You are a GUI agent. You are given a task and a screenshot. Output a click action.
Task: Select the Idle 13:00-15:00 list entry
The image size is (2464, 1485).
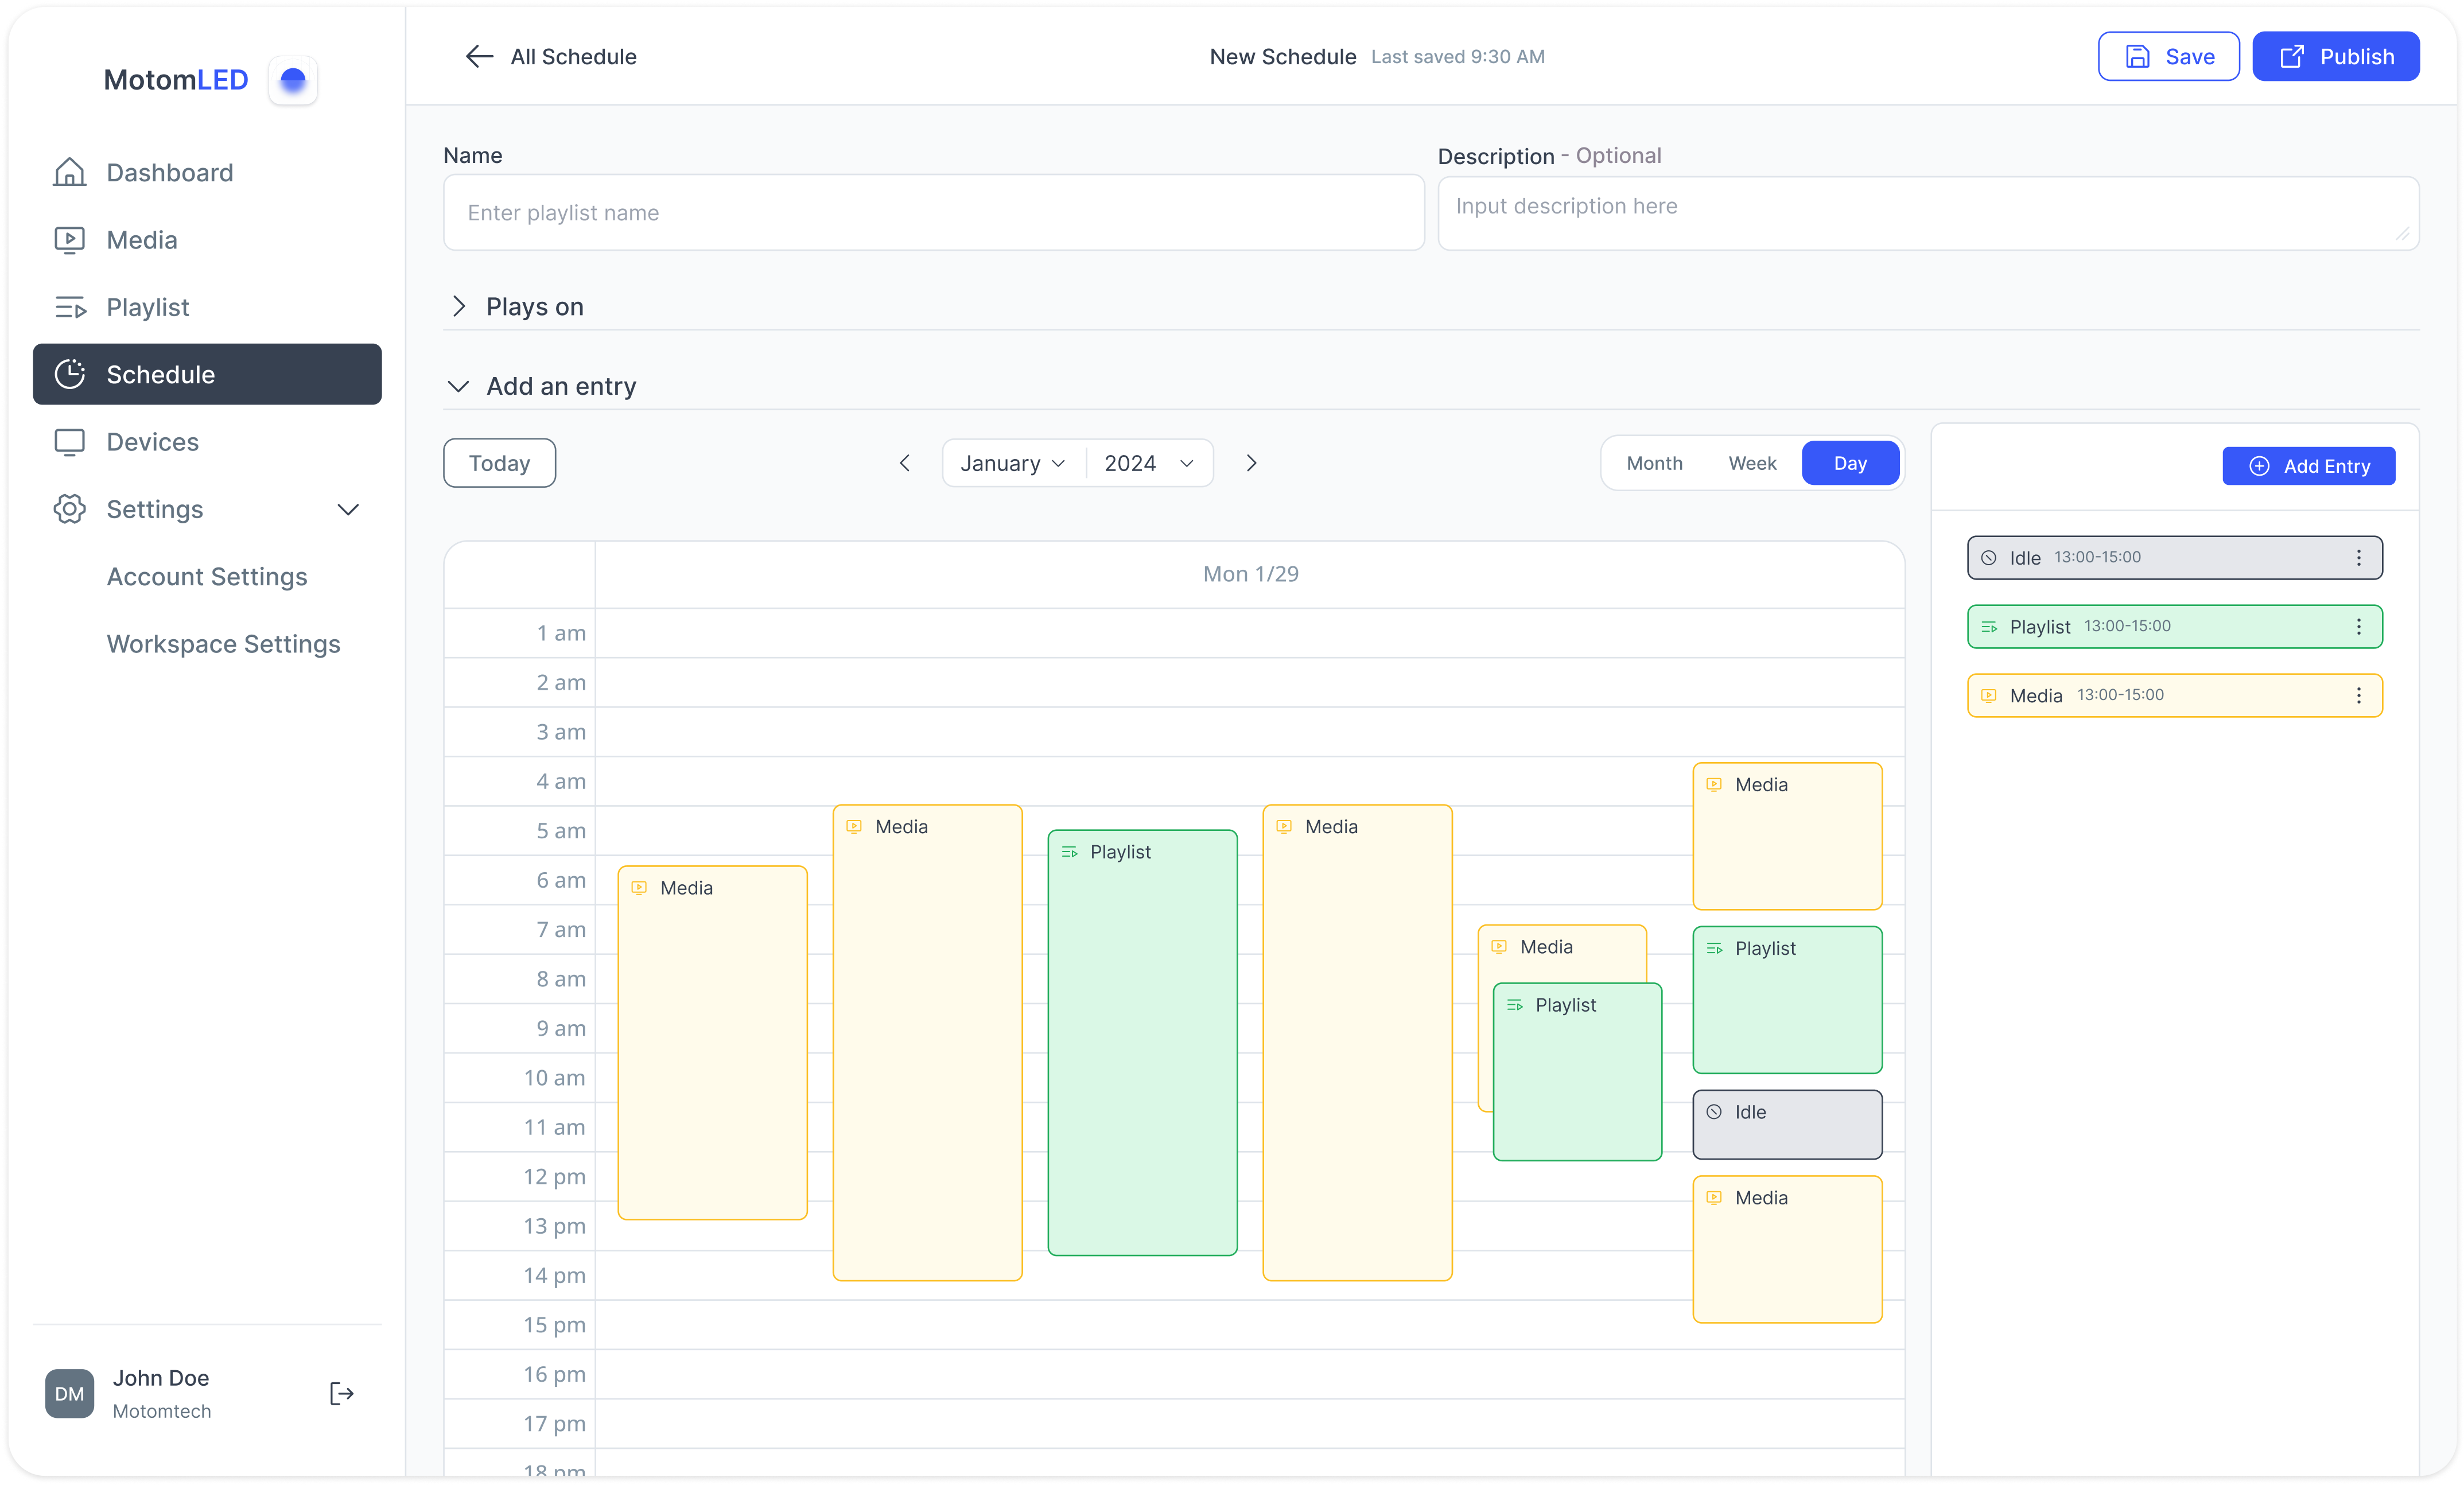coord(2175,558)
